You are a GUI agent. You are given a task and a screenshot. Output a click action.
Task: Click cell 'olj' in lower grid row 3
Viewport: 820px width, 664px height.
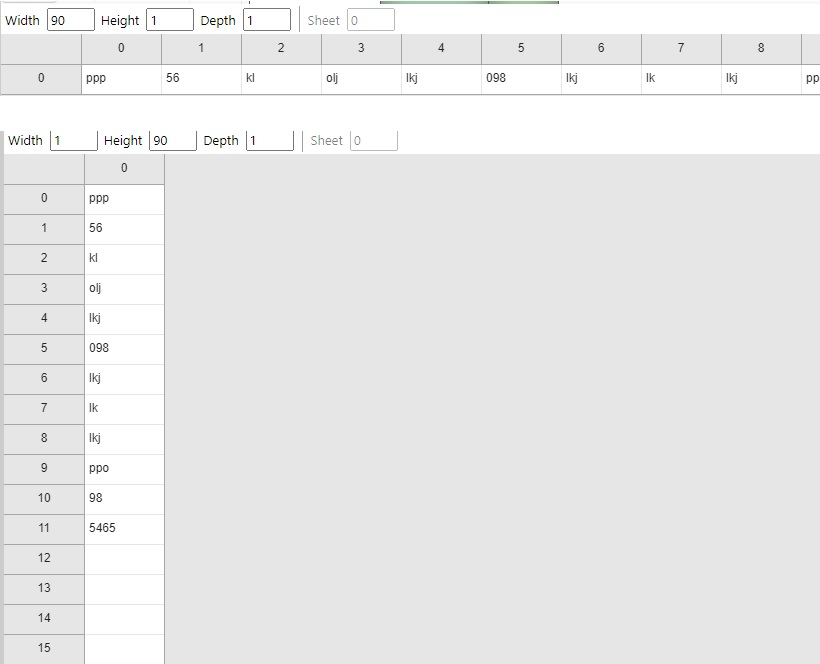click(124, 289)
